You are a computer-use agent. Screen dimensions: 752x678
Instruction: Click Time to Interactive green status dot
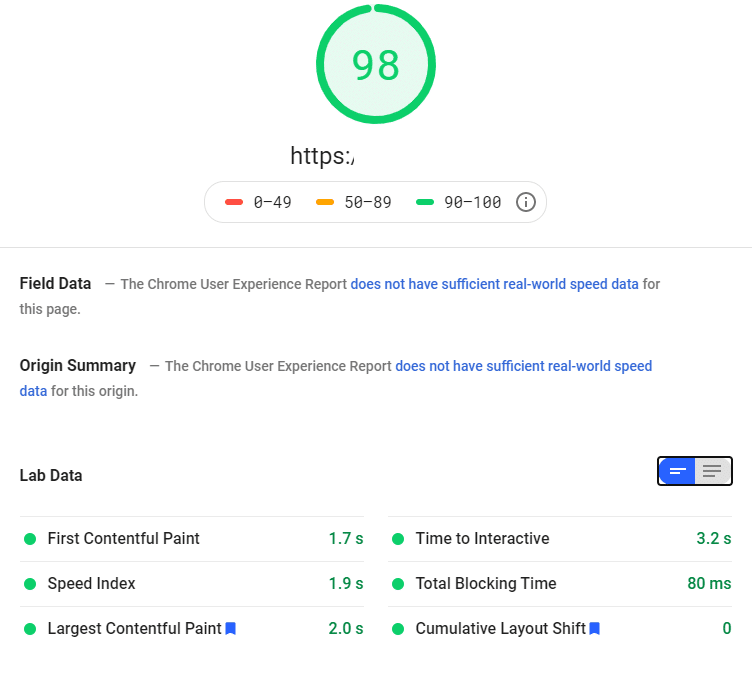tap(397, 539)
